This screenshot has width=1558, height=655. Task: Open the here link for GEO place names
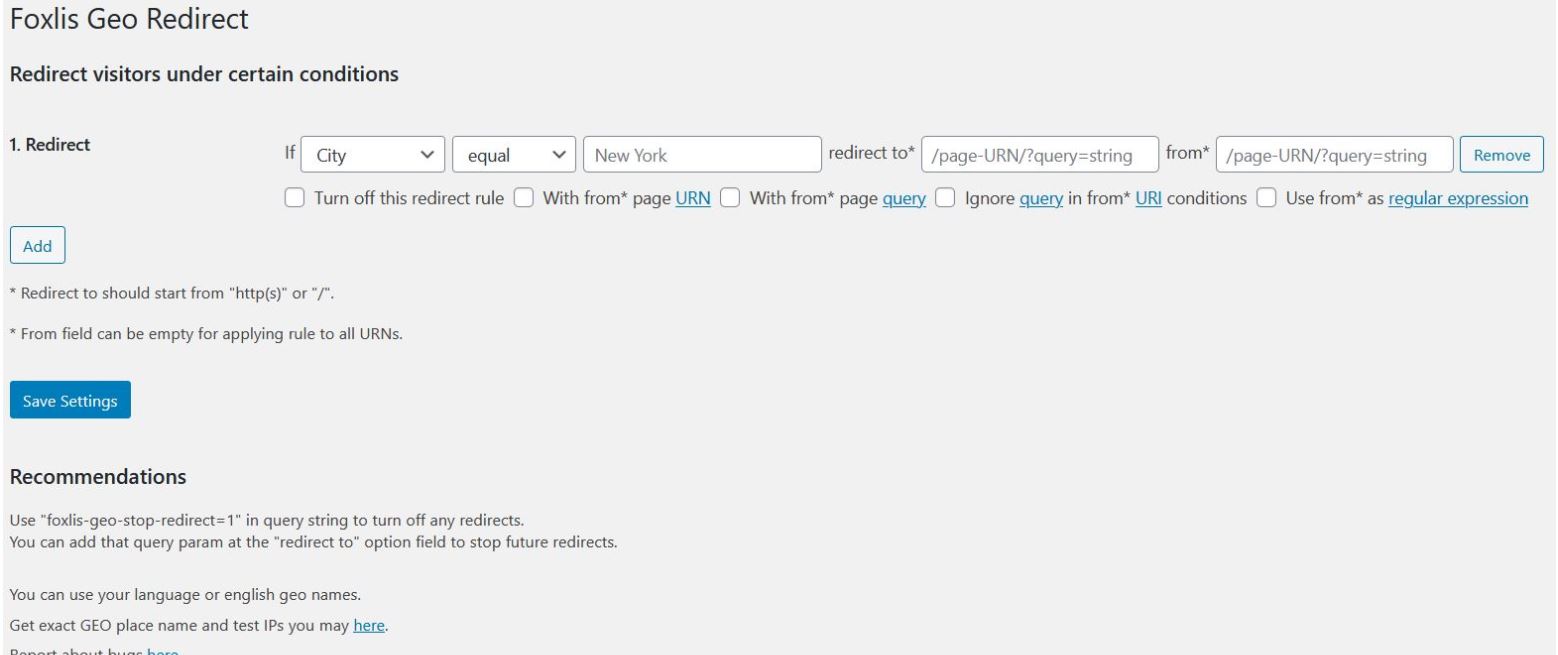tap(369, 626)
